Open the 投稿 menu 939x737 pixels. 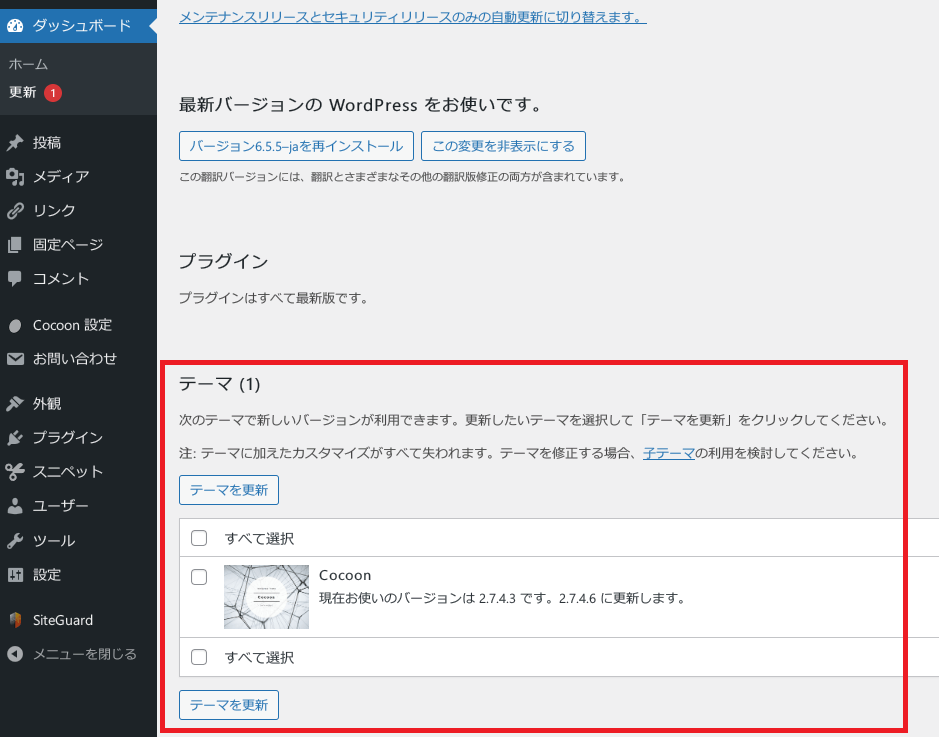(x=78, y=142)
